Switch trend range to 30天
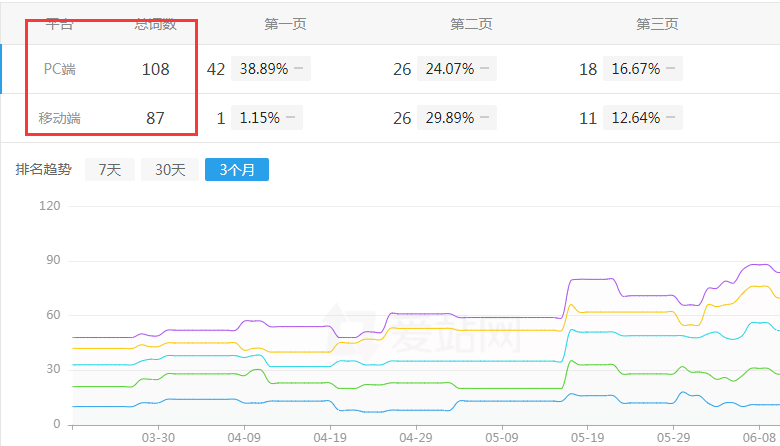 [170, 170]
